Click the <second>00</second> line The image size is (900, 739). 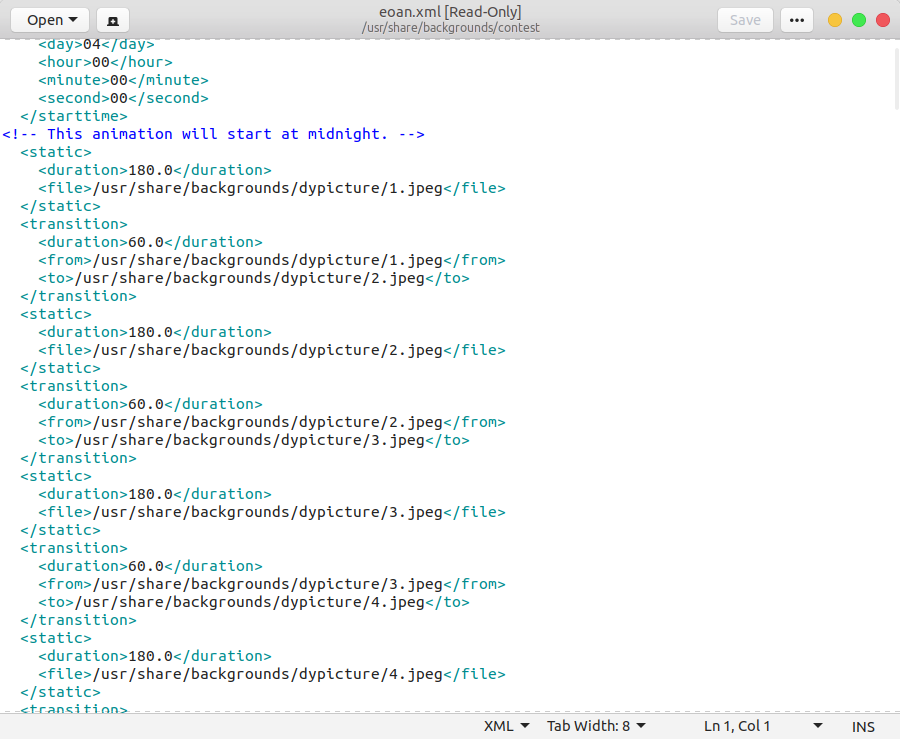[x=123, y=98]
